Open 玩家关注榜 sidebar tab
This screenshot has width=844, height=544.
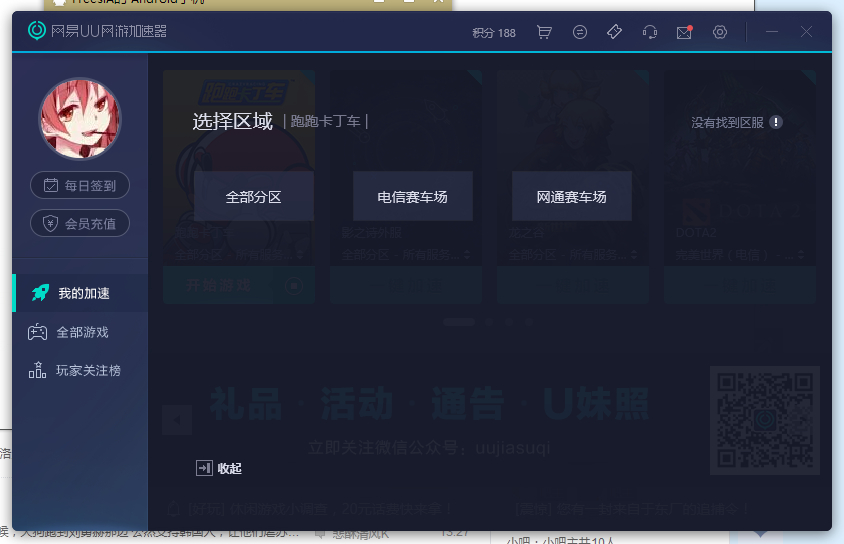click(x=80, y=370)
